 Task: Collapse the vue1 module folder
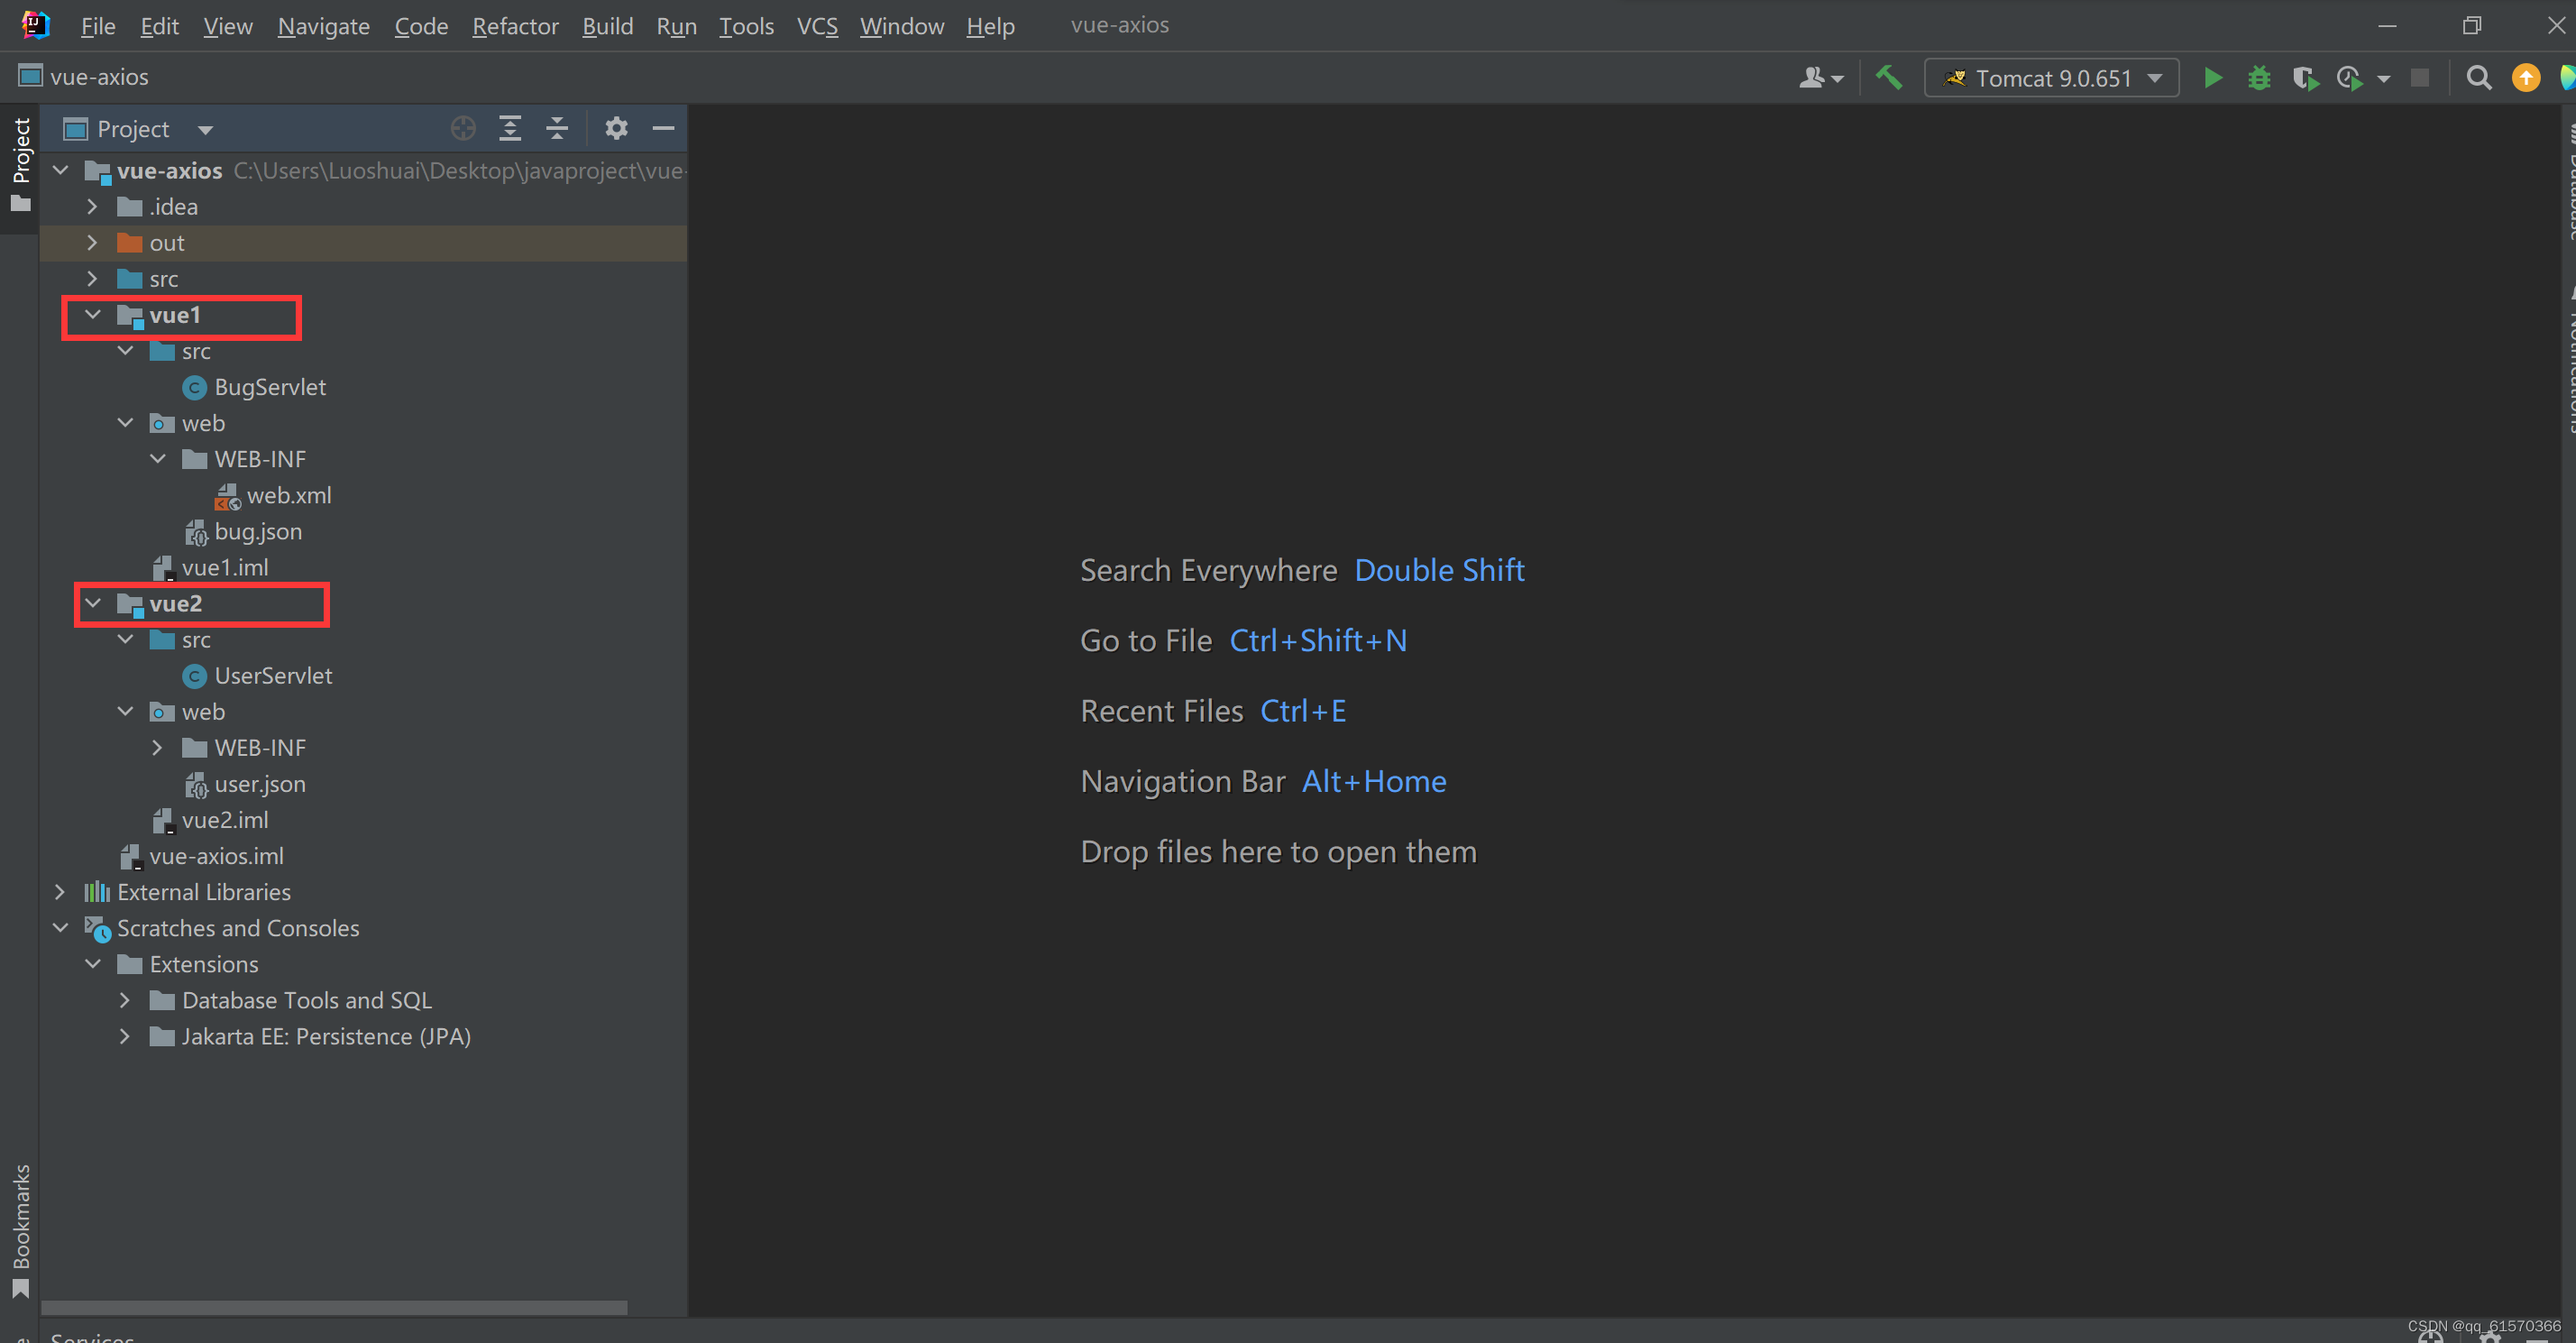93,315
